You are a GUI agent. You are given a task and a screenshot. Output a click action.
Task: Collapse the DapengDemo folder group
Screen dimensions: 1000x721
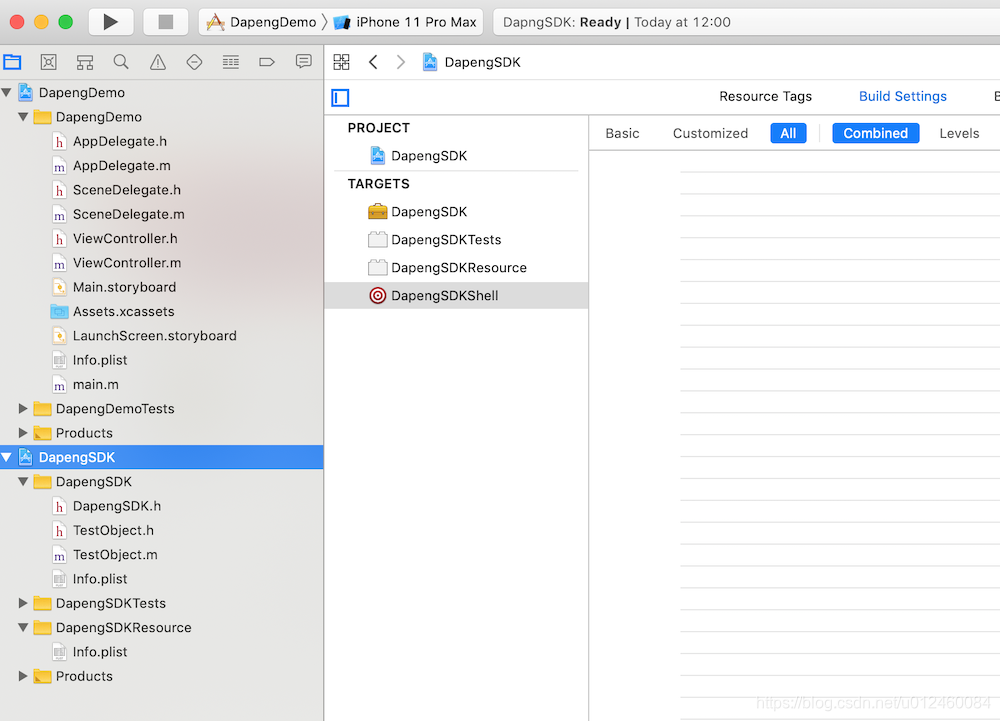tap(23, 117)
